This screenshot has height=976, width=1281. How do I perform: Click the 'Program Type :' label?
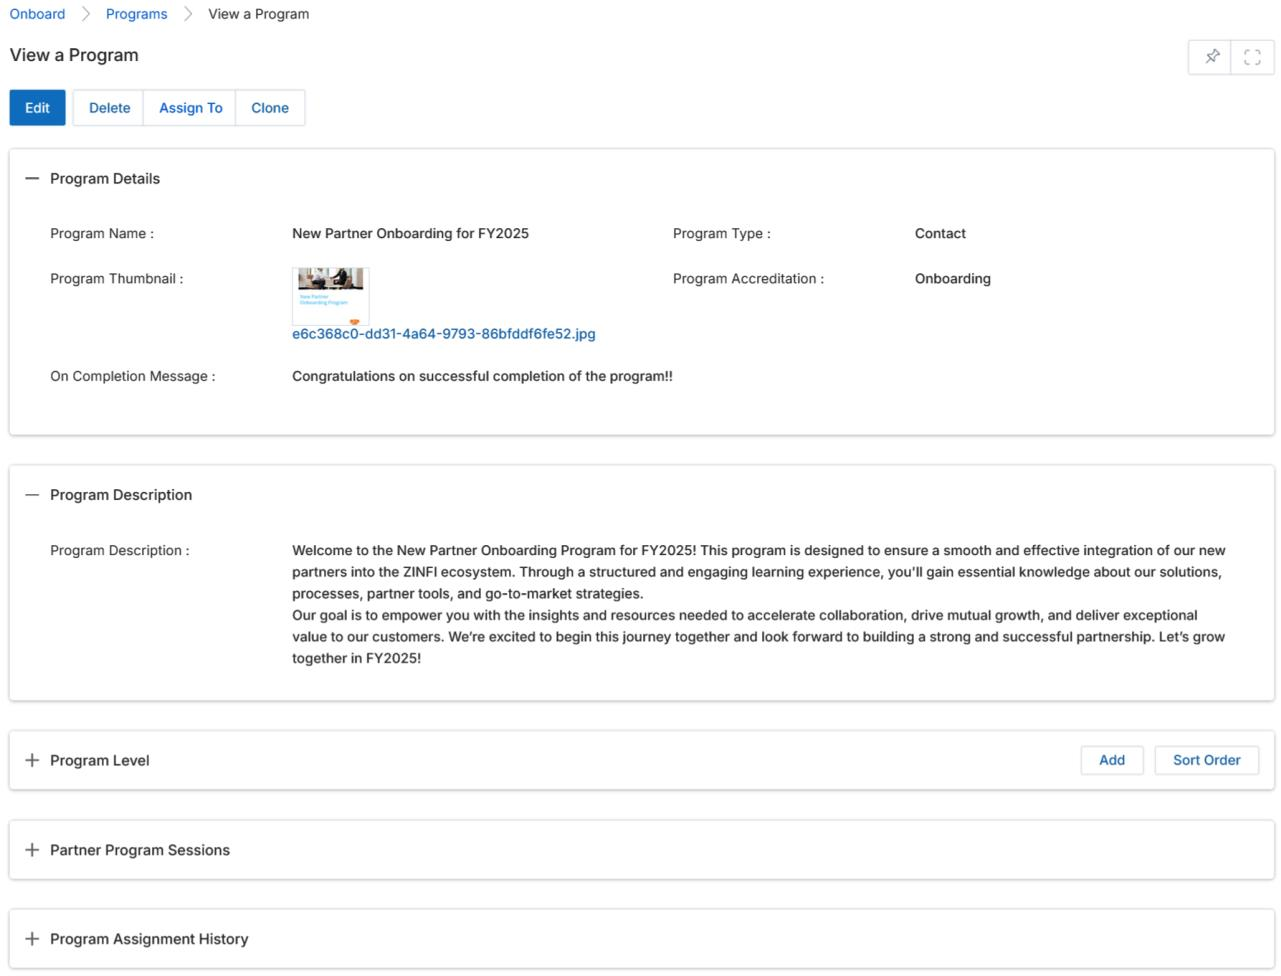click(722, 234)
